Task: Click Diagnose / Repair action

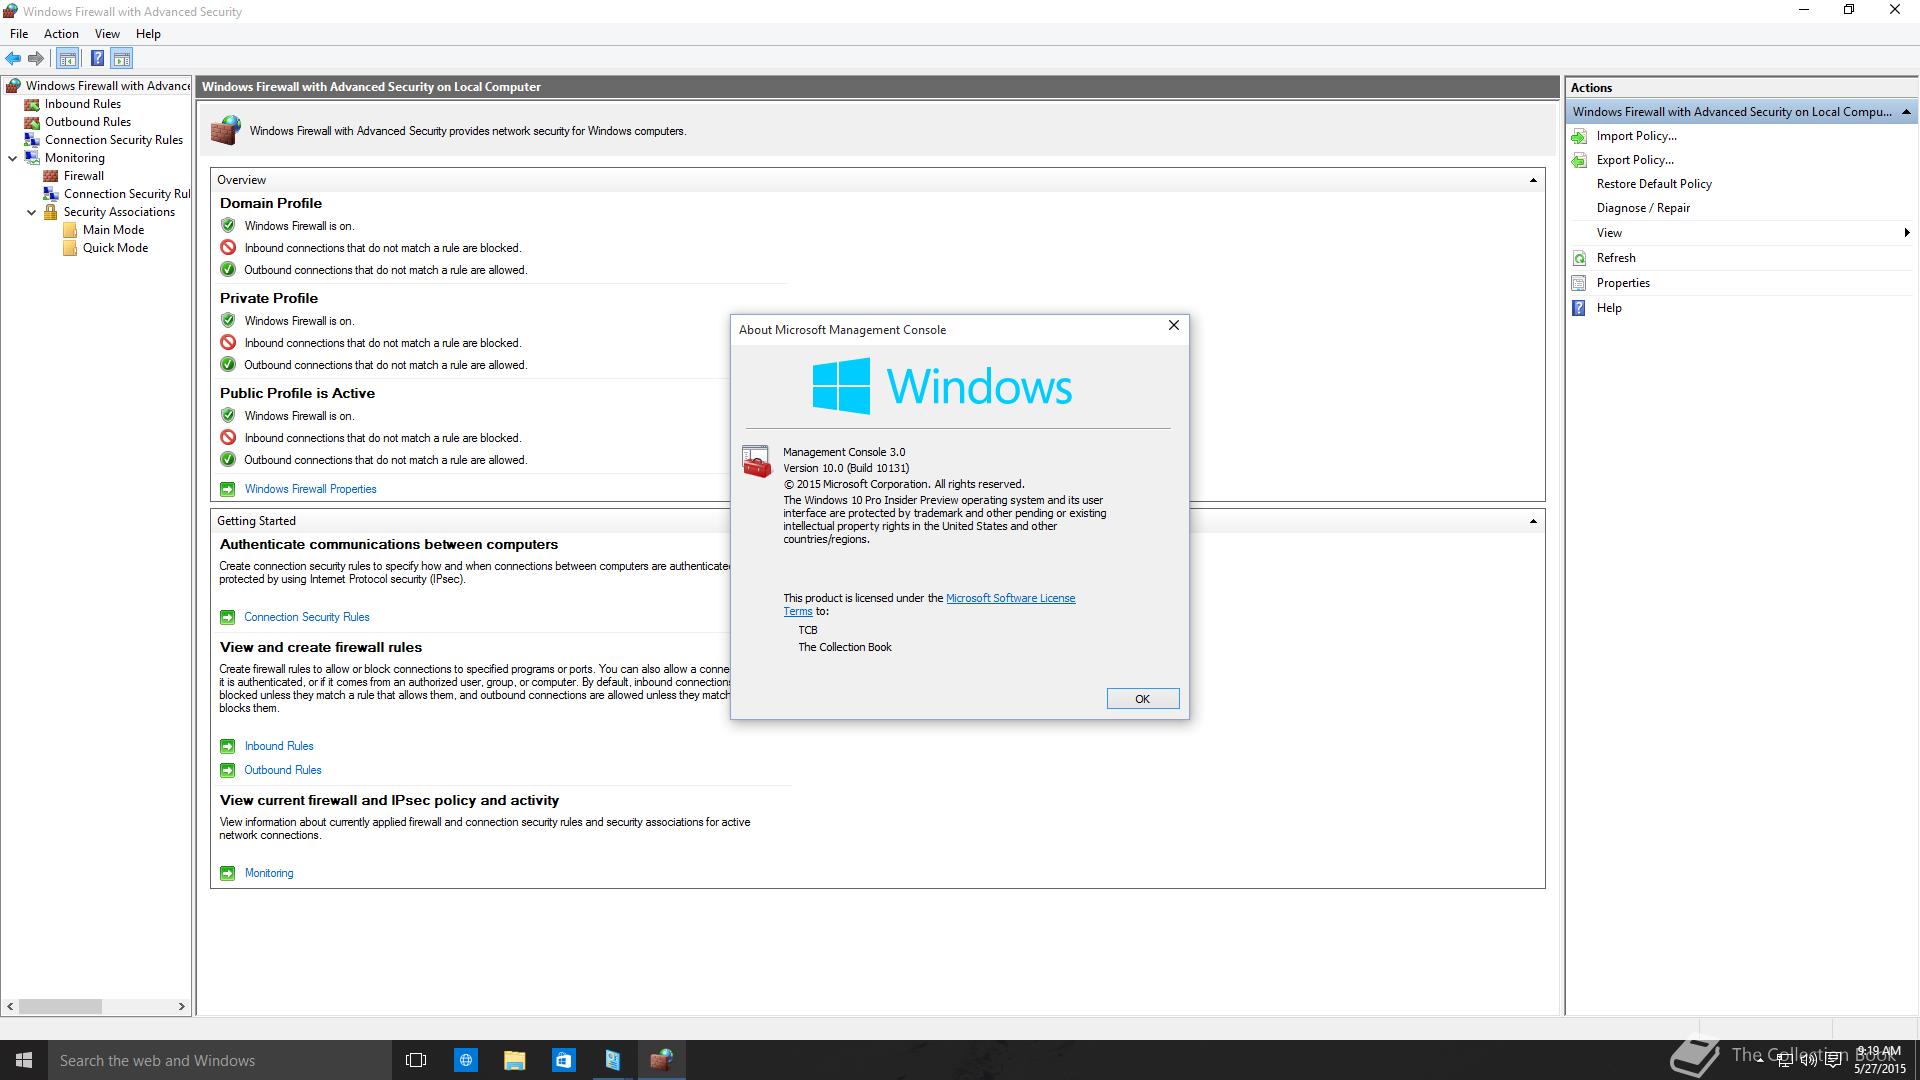Action: pyautogui.click(x=1643, y=208)
